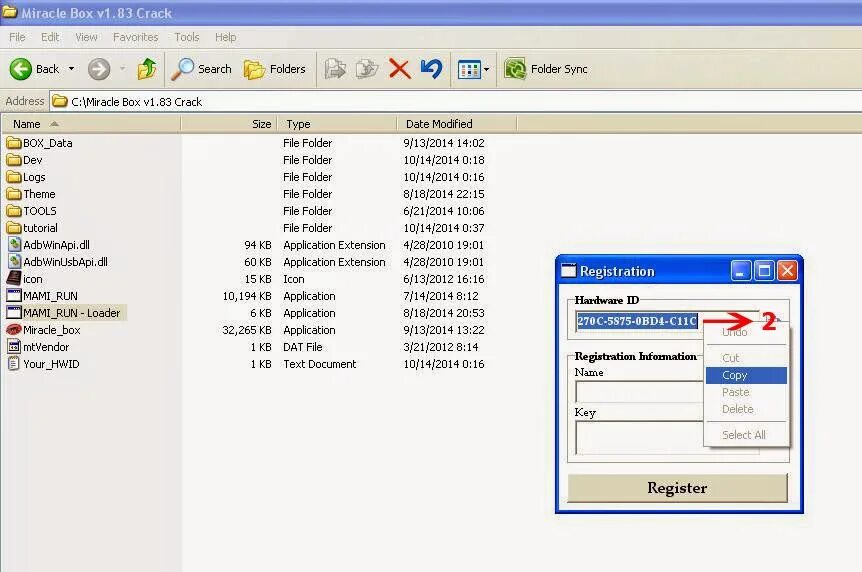The width and height of the screenshot is (862, 572).
Task: Click the Move To folder icon
Action: pyautogui.click(x=335, y=69)
